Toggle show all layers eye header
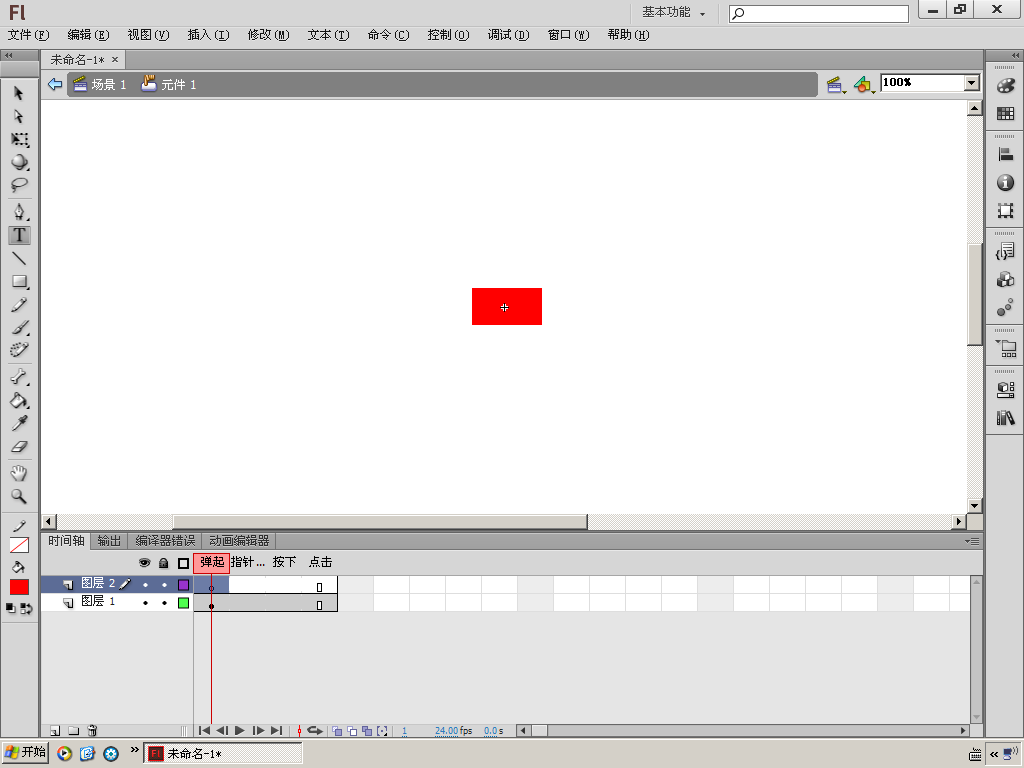This screenshot has height=768, width=1024. [144, 562]
